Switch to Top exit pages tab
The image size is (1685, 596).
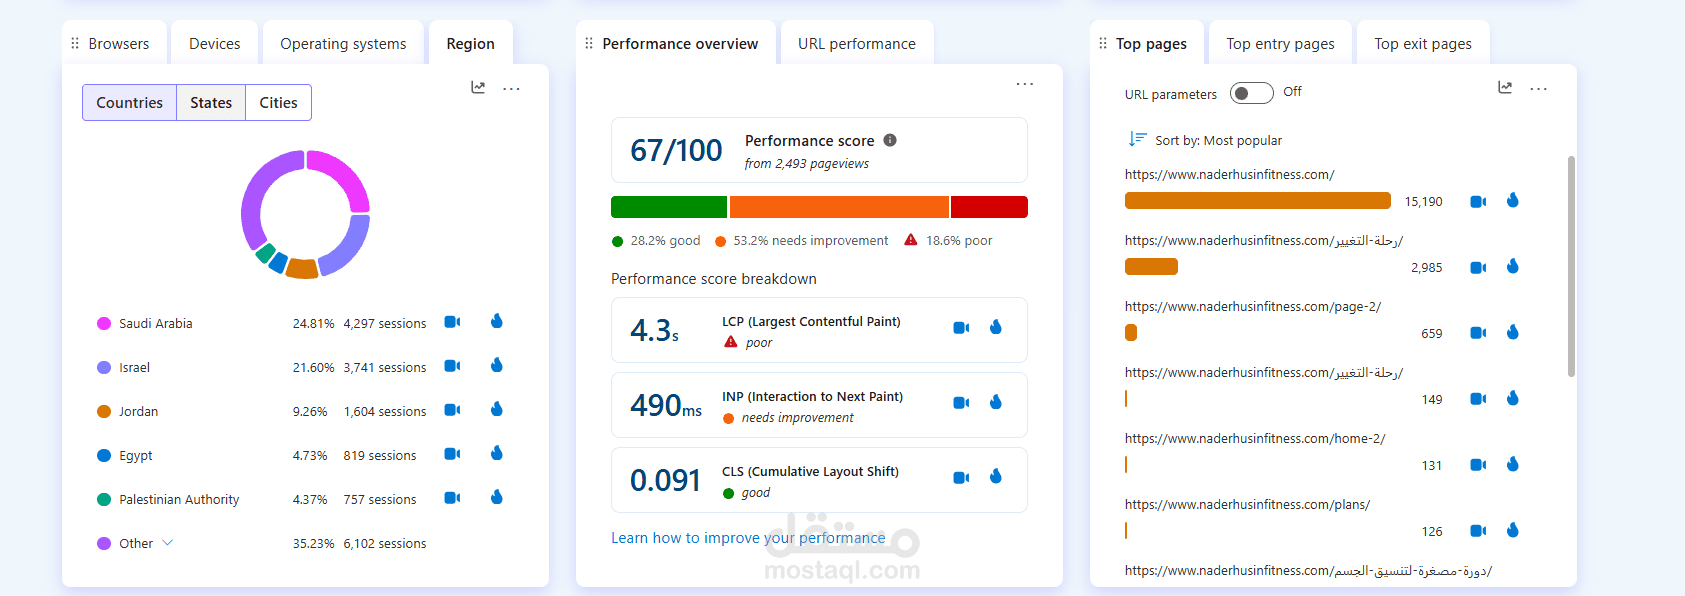click(1423, 44)
